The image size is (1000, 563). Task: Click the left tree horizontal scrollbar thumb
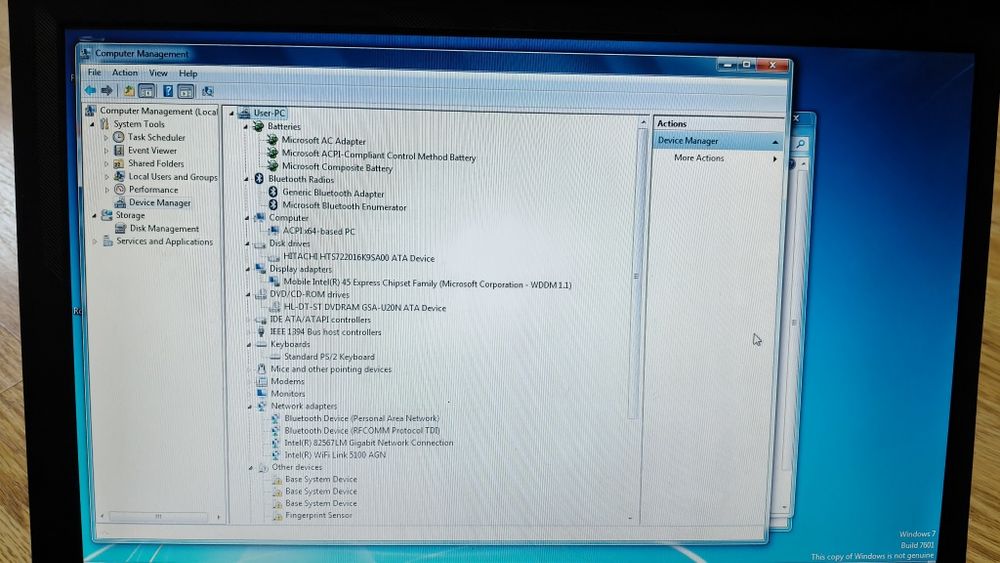pyautogui.click(x=158, y=516)
